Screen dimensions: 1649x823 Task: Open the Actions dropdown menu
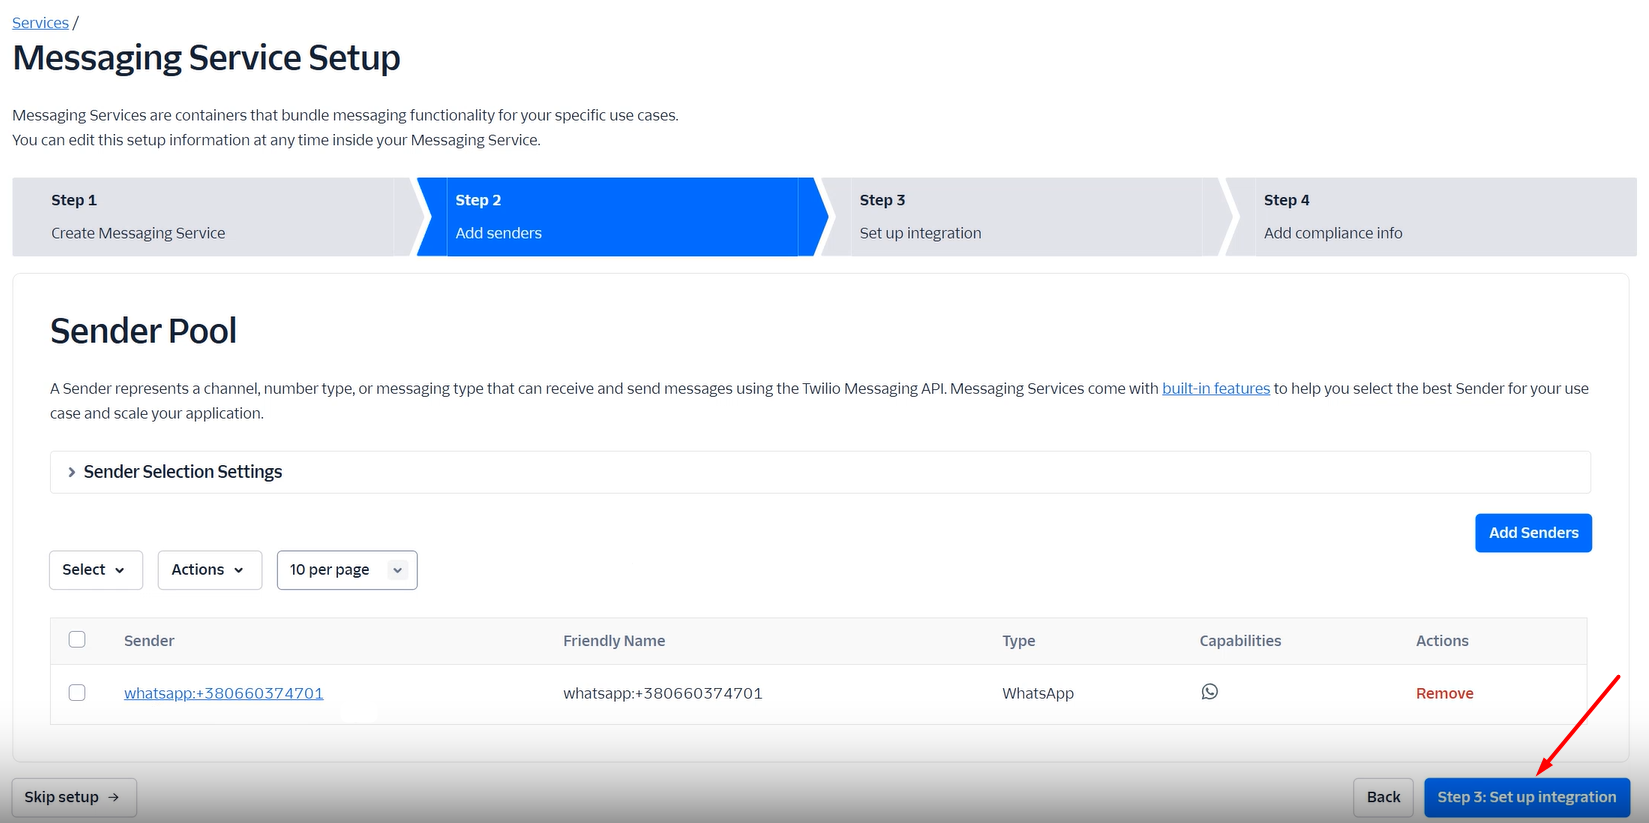(x=210, y=570)
